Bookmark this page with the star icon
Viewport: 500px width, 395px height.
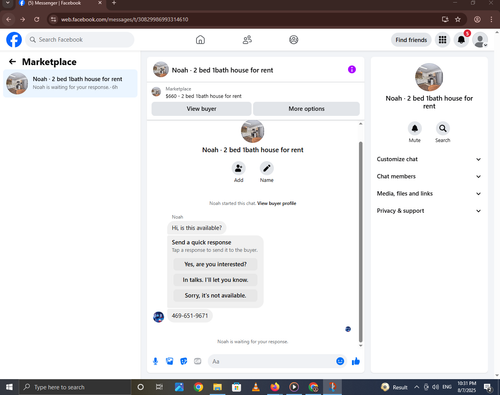tap(458, 19)
